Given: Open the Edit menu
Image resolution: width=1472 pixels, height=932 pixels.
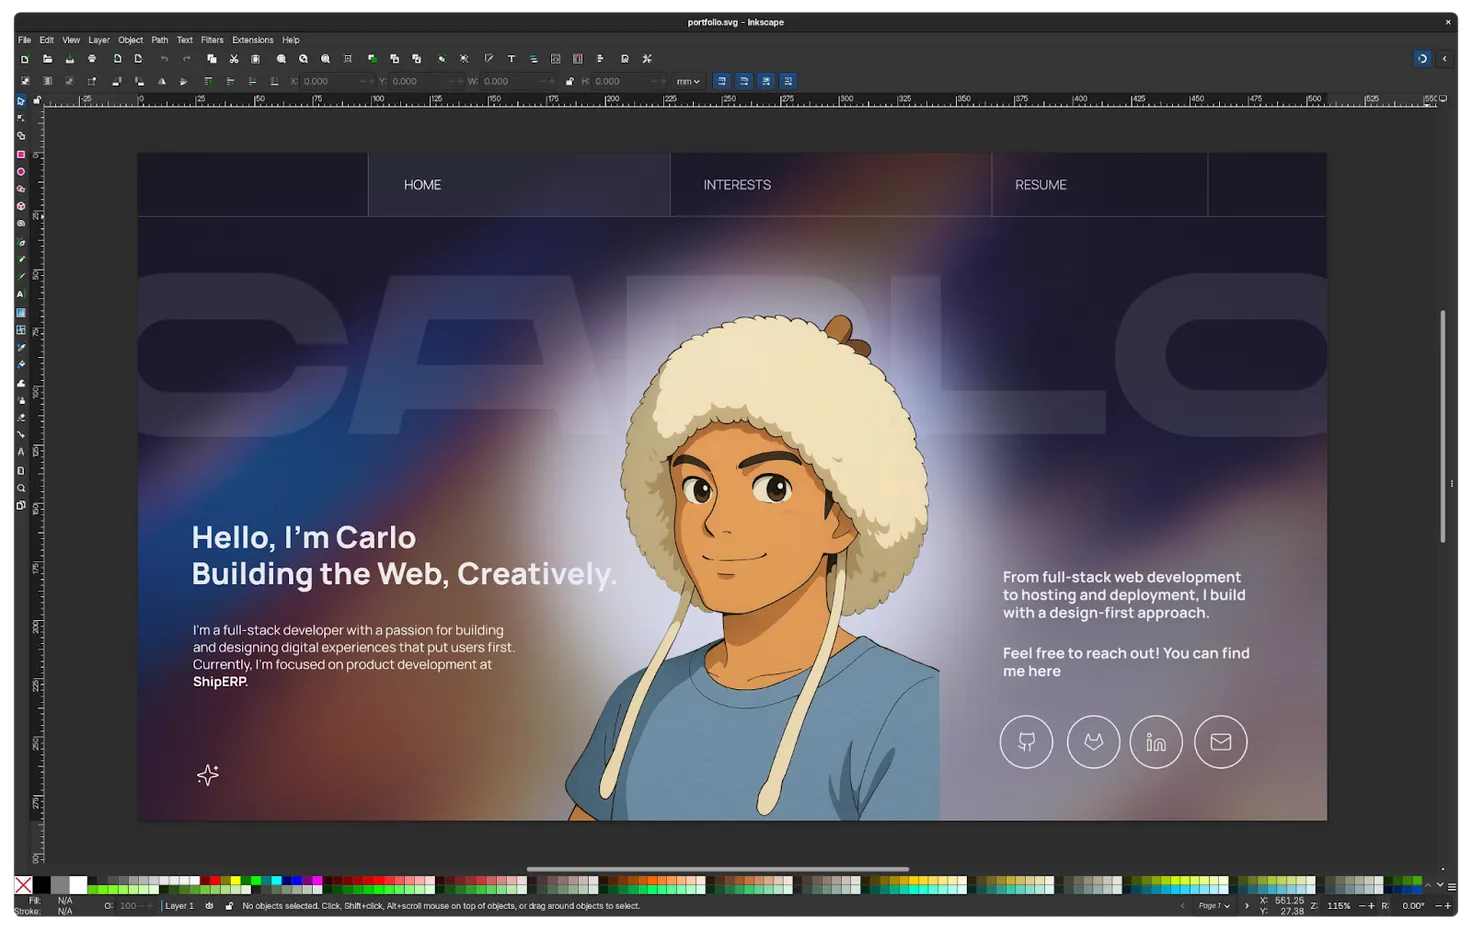Looking at the screenshot, I should click(x=47, y=40).
